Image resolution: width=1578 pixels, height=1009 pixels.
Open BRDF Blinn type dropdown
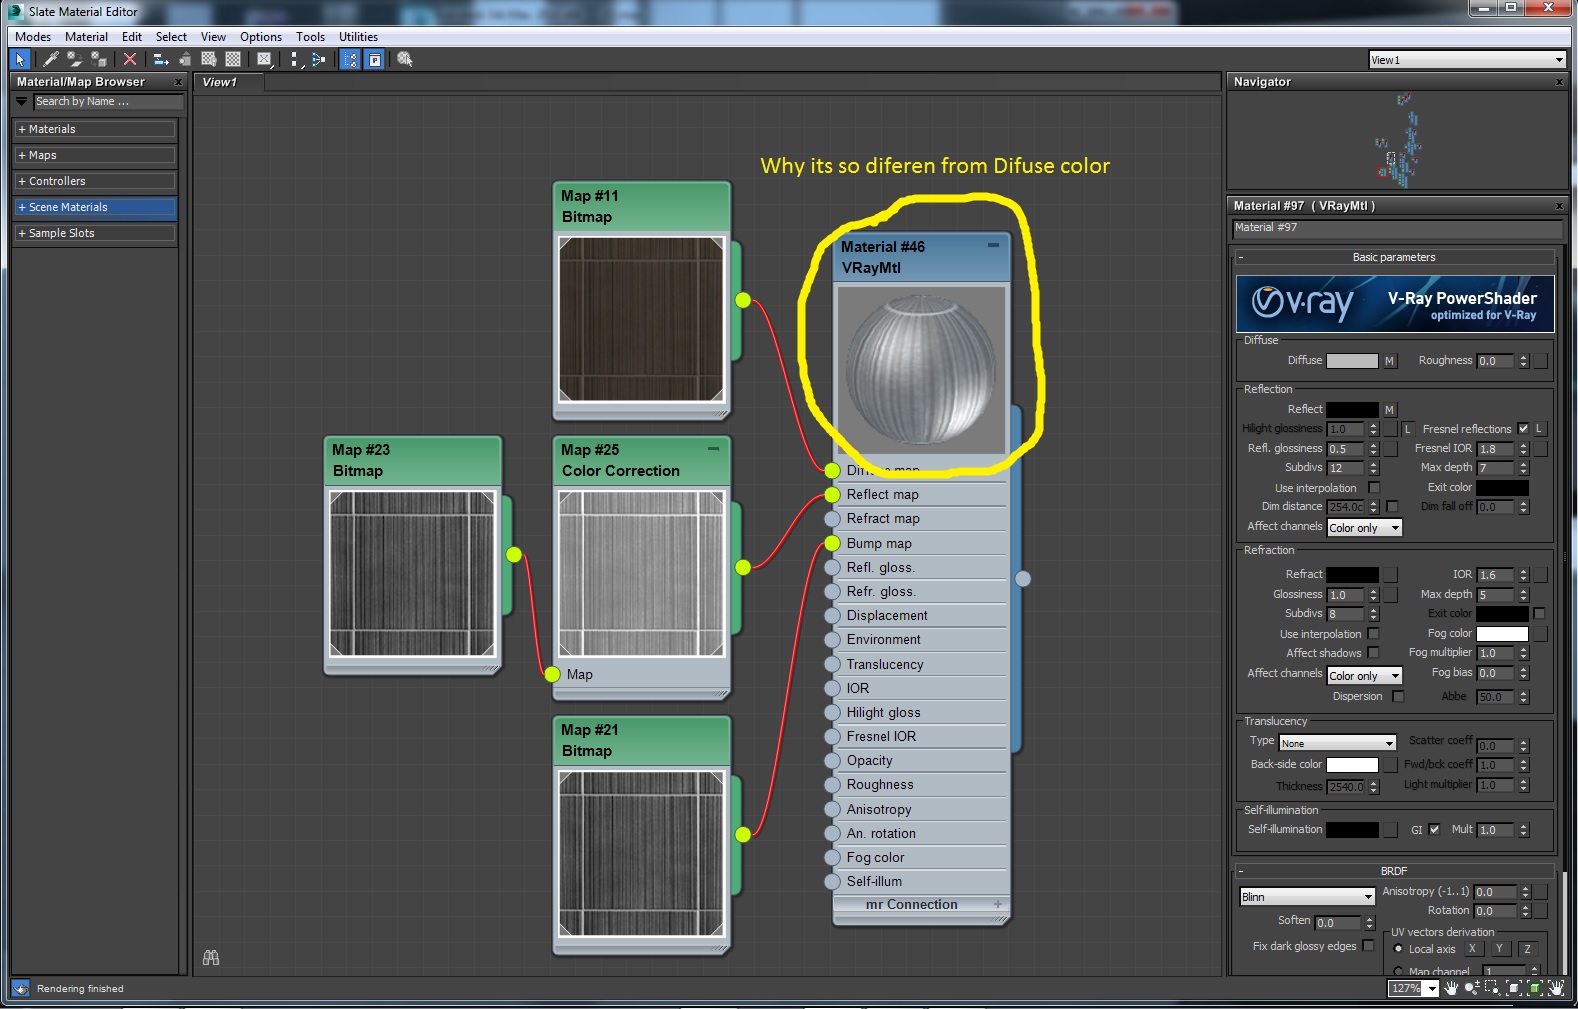[1307, 897]
